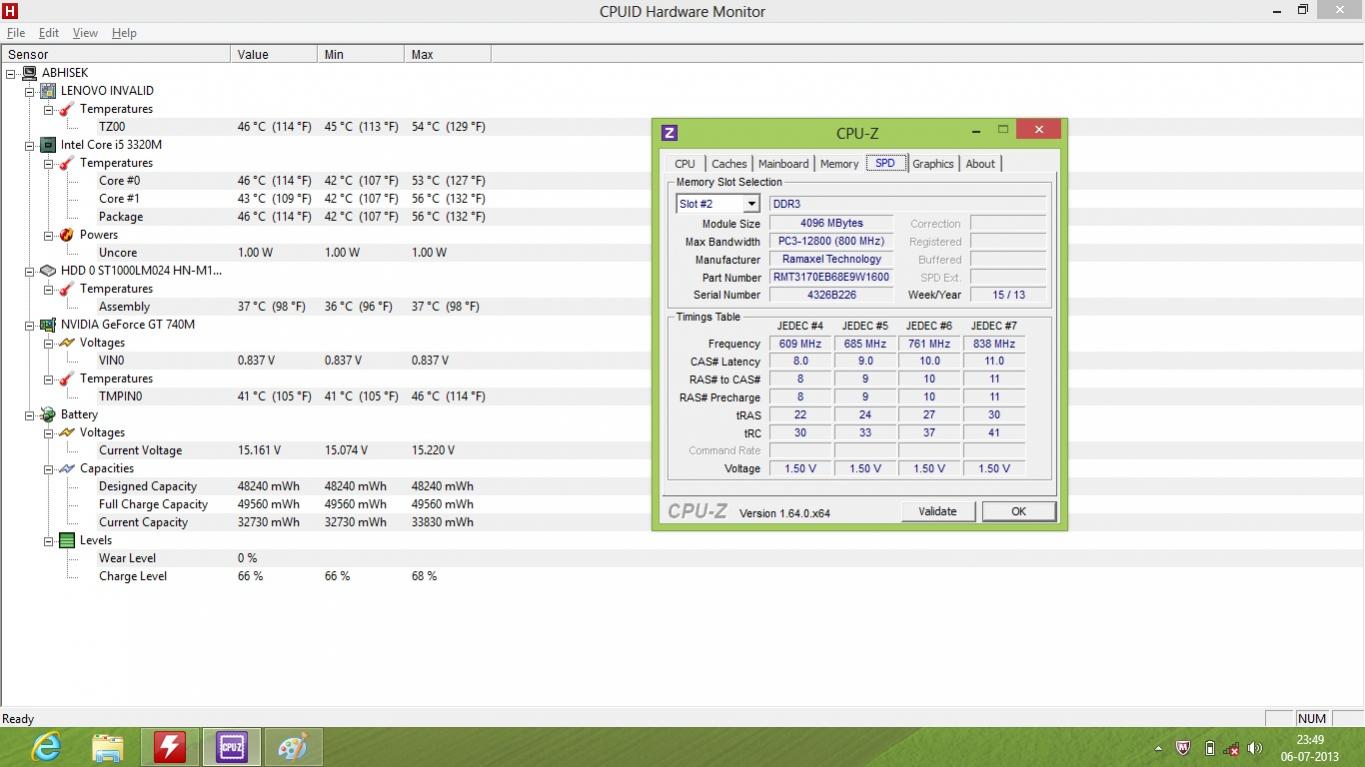
Task: Click the battery Levels green icon
Action: [67, 541]
